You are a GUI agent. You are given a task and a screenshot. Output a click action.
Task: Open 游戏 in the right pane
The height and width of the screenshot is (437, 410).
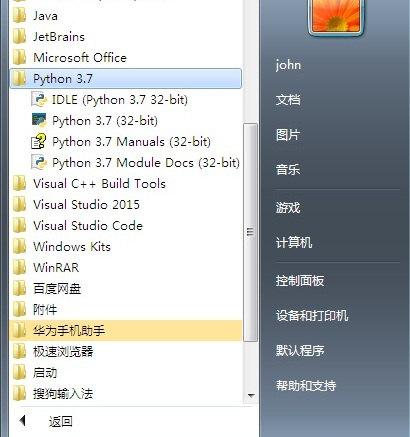[x=288, y=208]
